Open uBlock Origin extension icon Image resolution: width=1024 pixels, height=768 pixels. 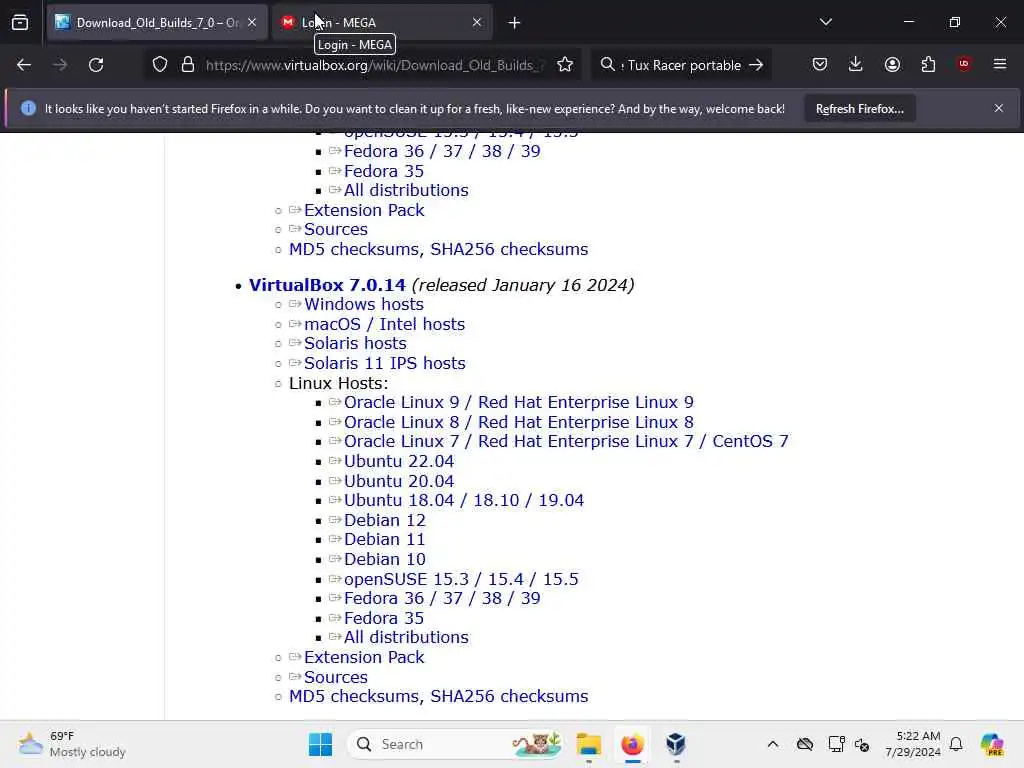(x=964, y=64)
